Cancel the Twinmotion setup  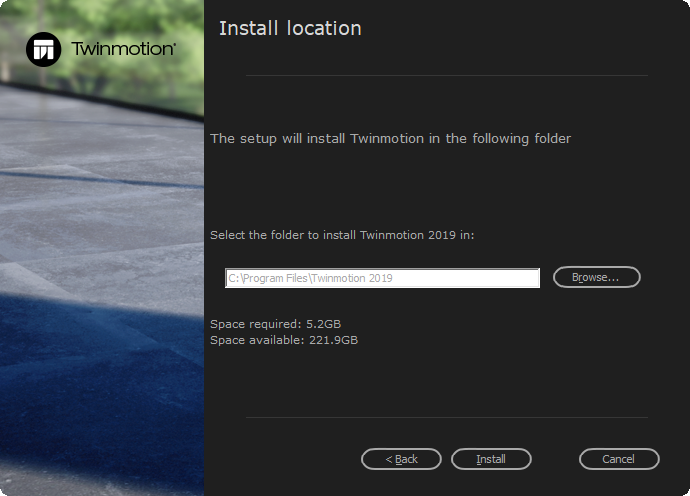tap(619, 459)
